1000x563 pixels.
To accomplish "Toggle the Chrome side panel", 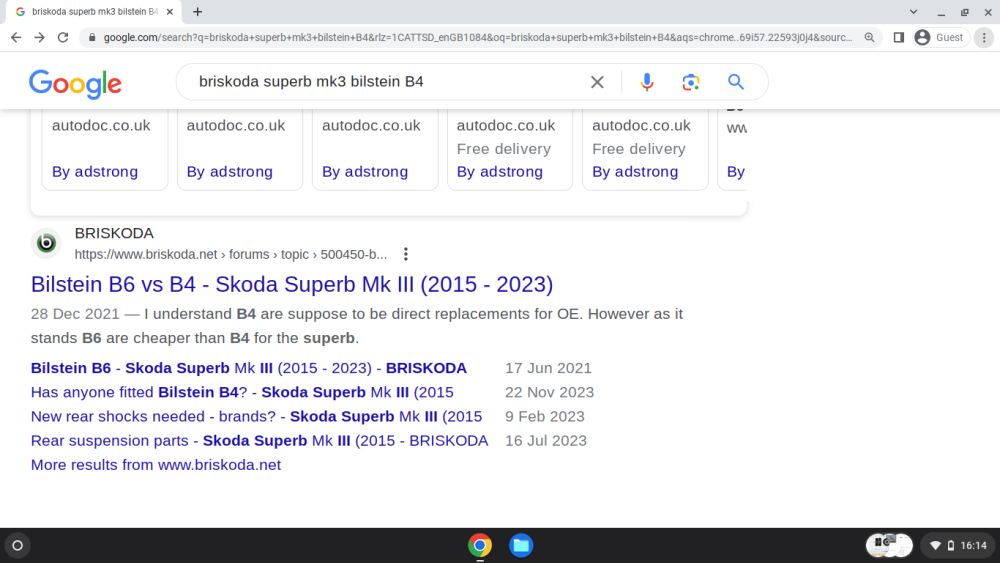I will click(x=899, y=38).
